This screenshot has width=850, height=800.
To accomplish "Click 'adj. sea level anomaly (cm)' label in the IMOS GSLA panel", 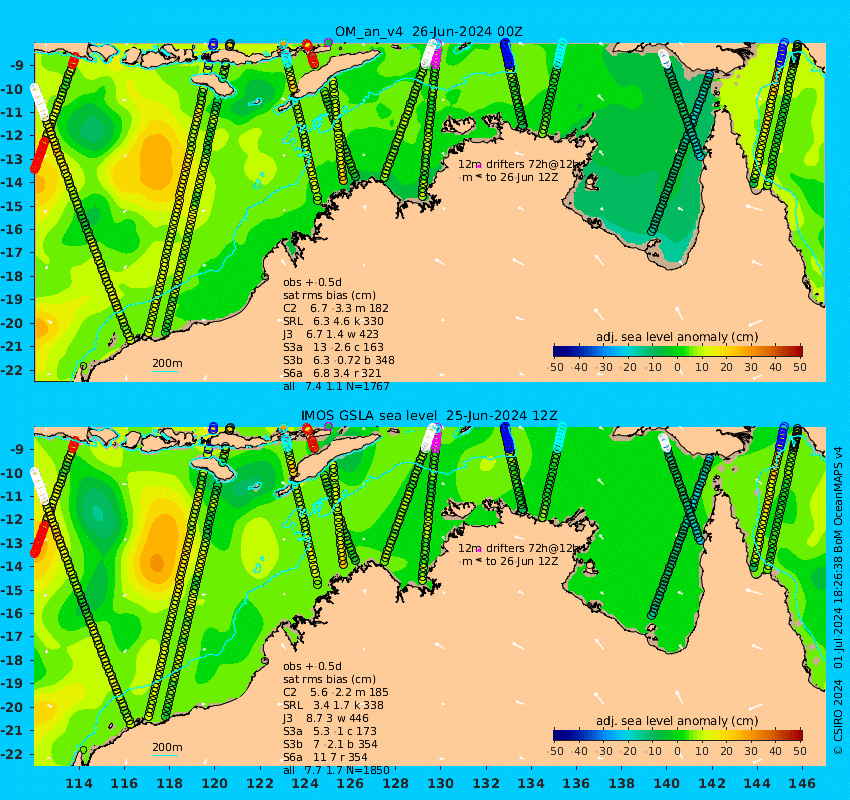I will click(x=677, y=721).
